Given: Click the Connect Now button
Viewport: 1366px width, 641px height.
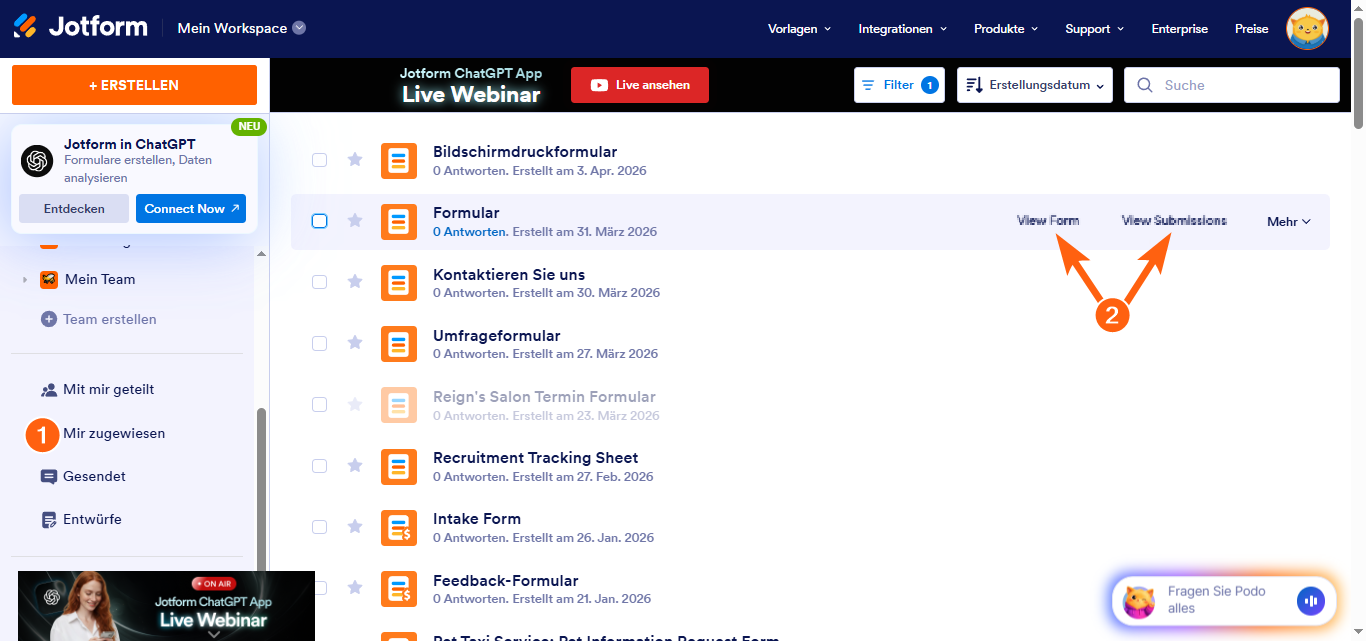Looking at the screenshot, I should (191, 209).
